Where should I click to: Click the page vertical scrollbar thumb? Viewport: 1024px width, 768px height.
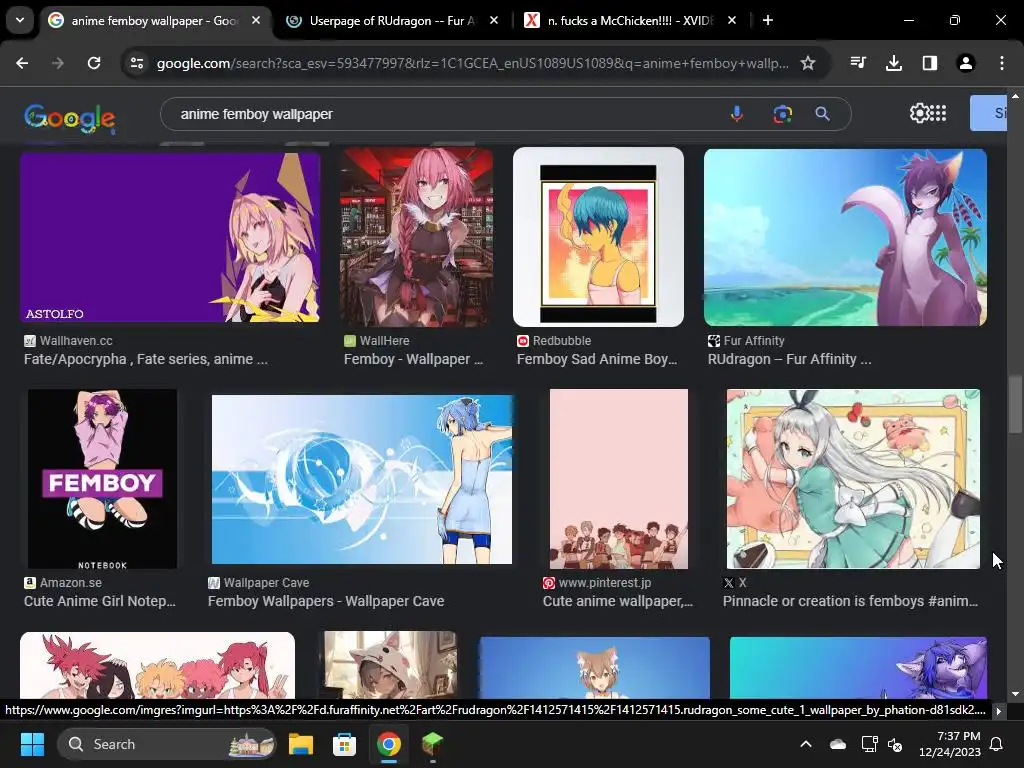[1015, 404]
